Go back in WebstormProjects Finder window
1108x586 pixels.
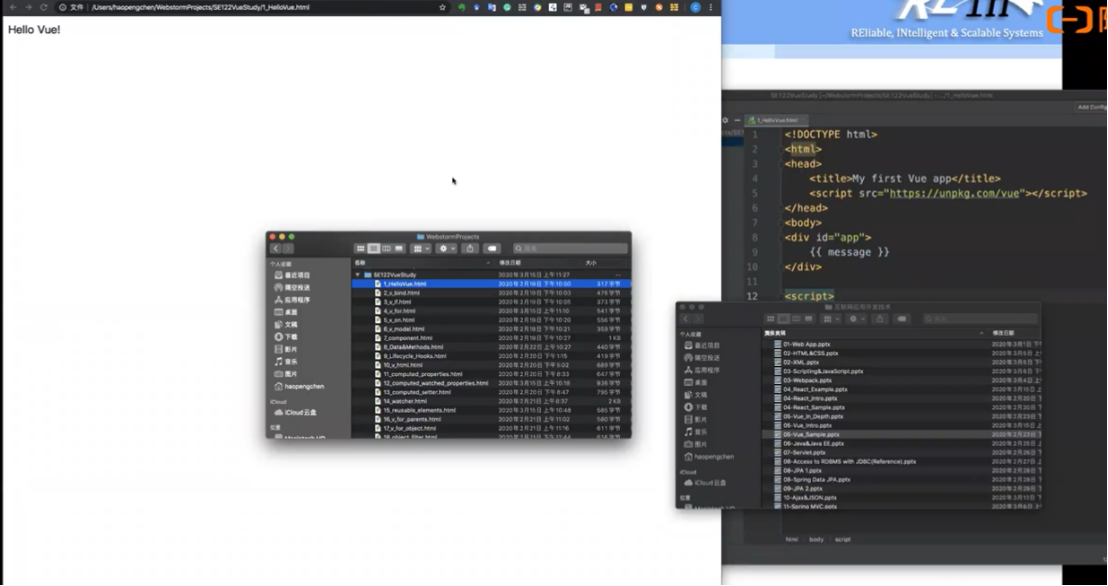(x=276, y=249)
